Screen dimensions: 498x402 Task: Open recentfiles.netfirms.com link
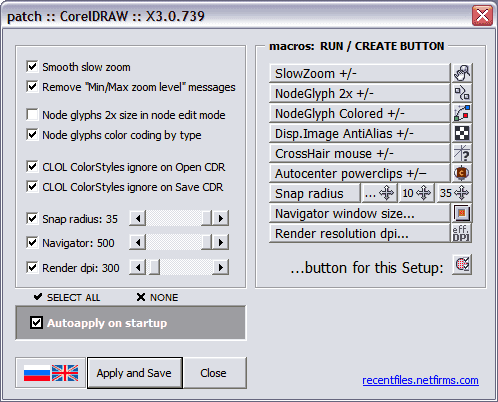(420, 380)
